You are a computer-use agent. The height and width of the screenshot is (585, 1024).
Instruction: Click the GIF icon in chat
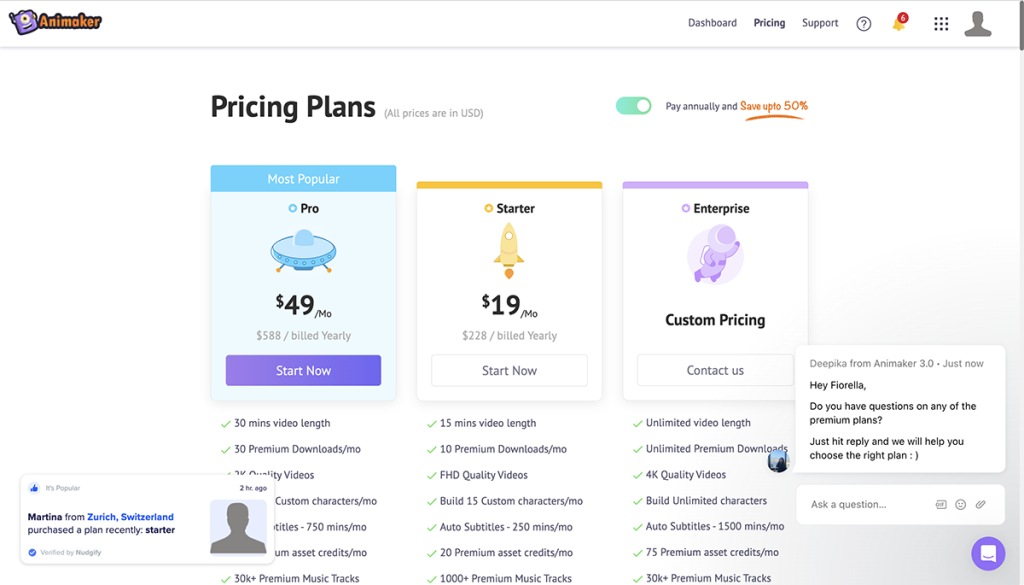coord(941,505)
